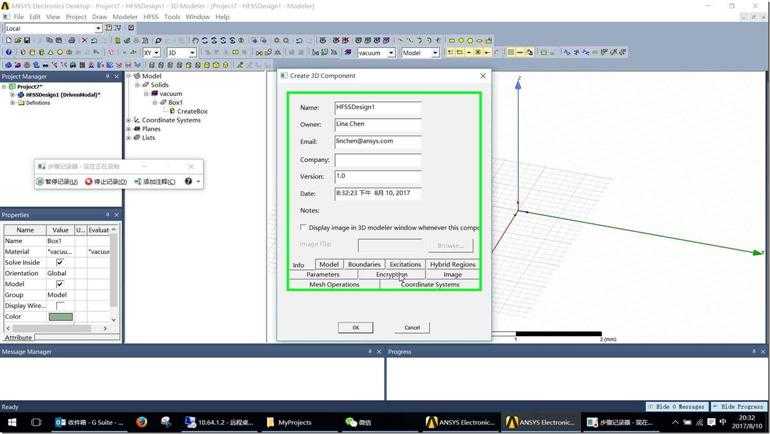Open Task View on the taskbar

click(x=36, y=422)
